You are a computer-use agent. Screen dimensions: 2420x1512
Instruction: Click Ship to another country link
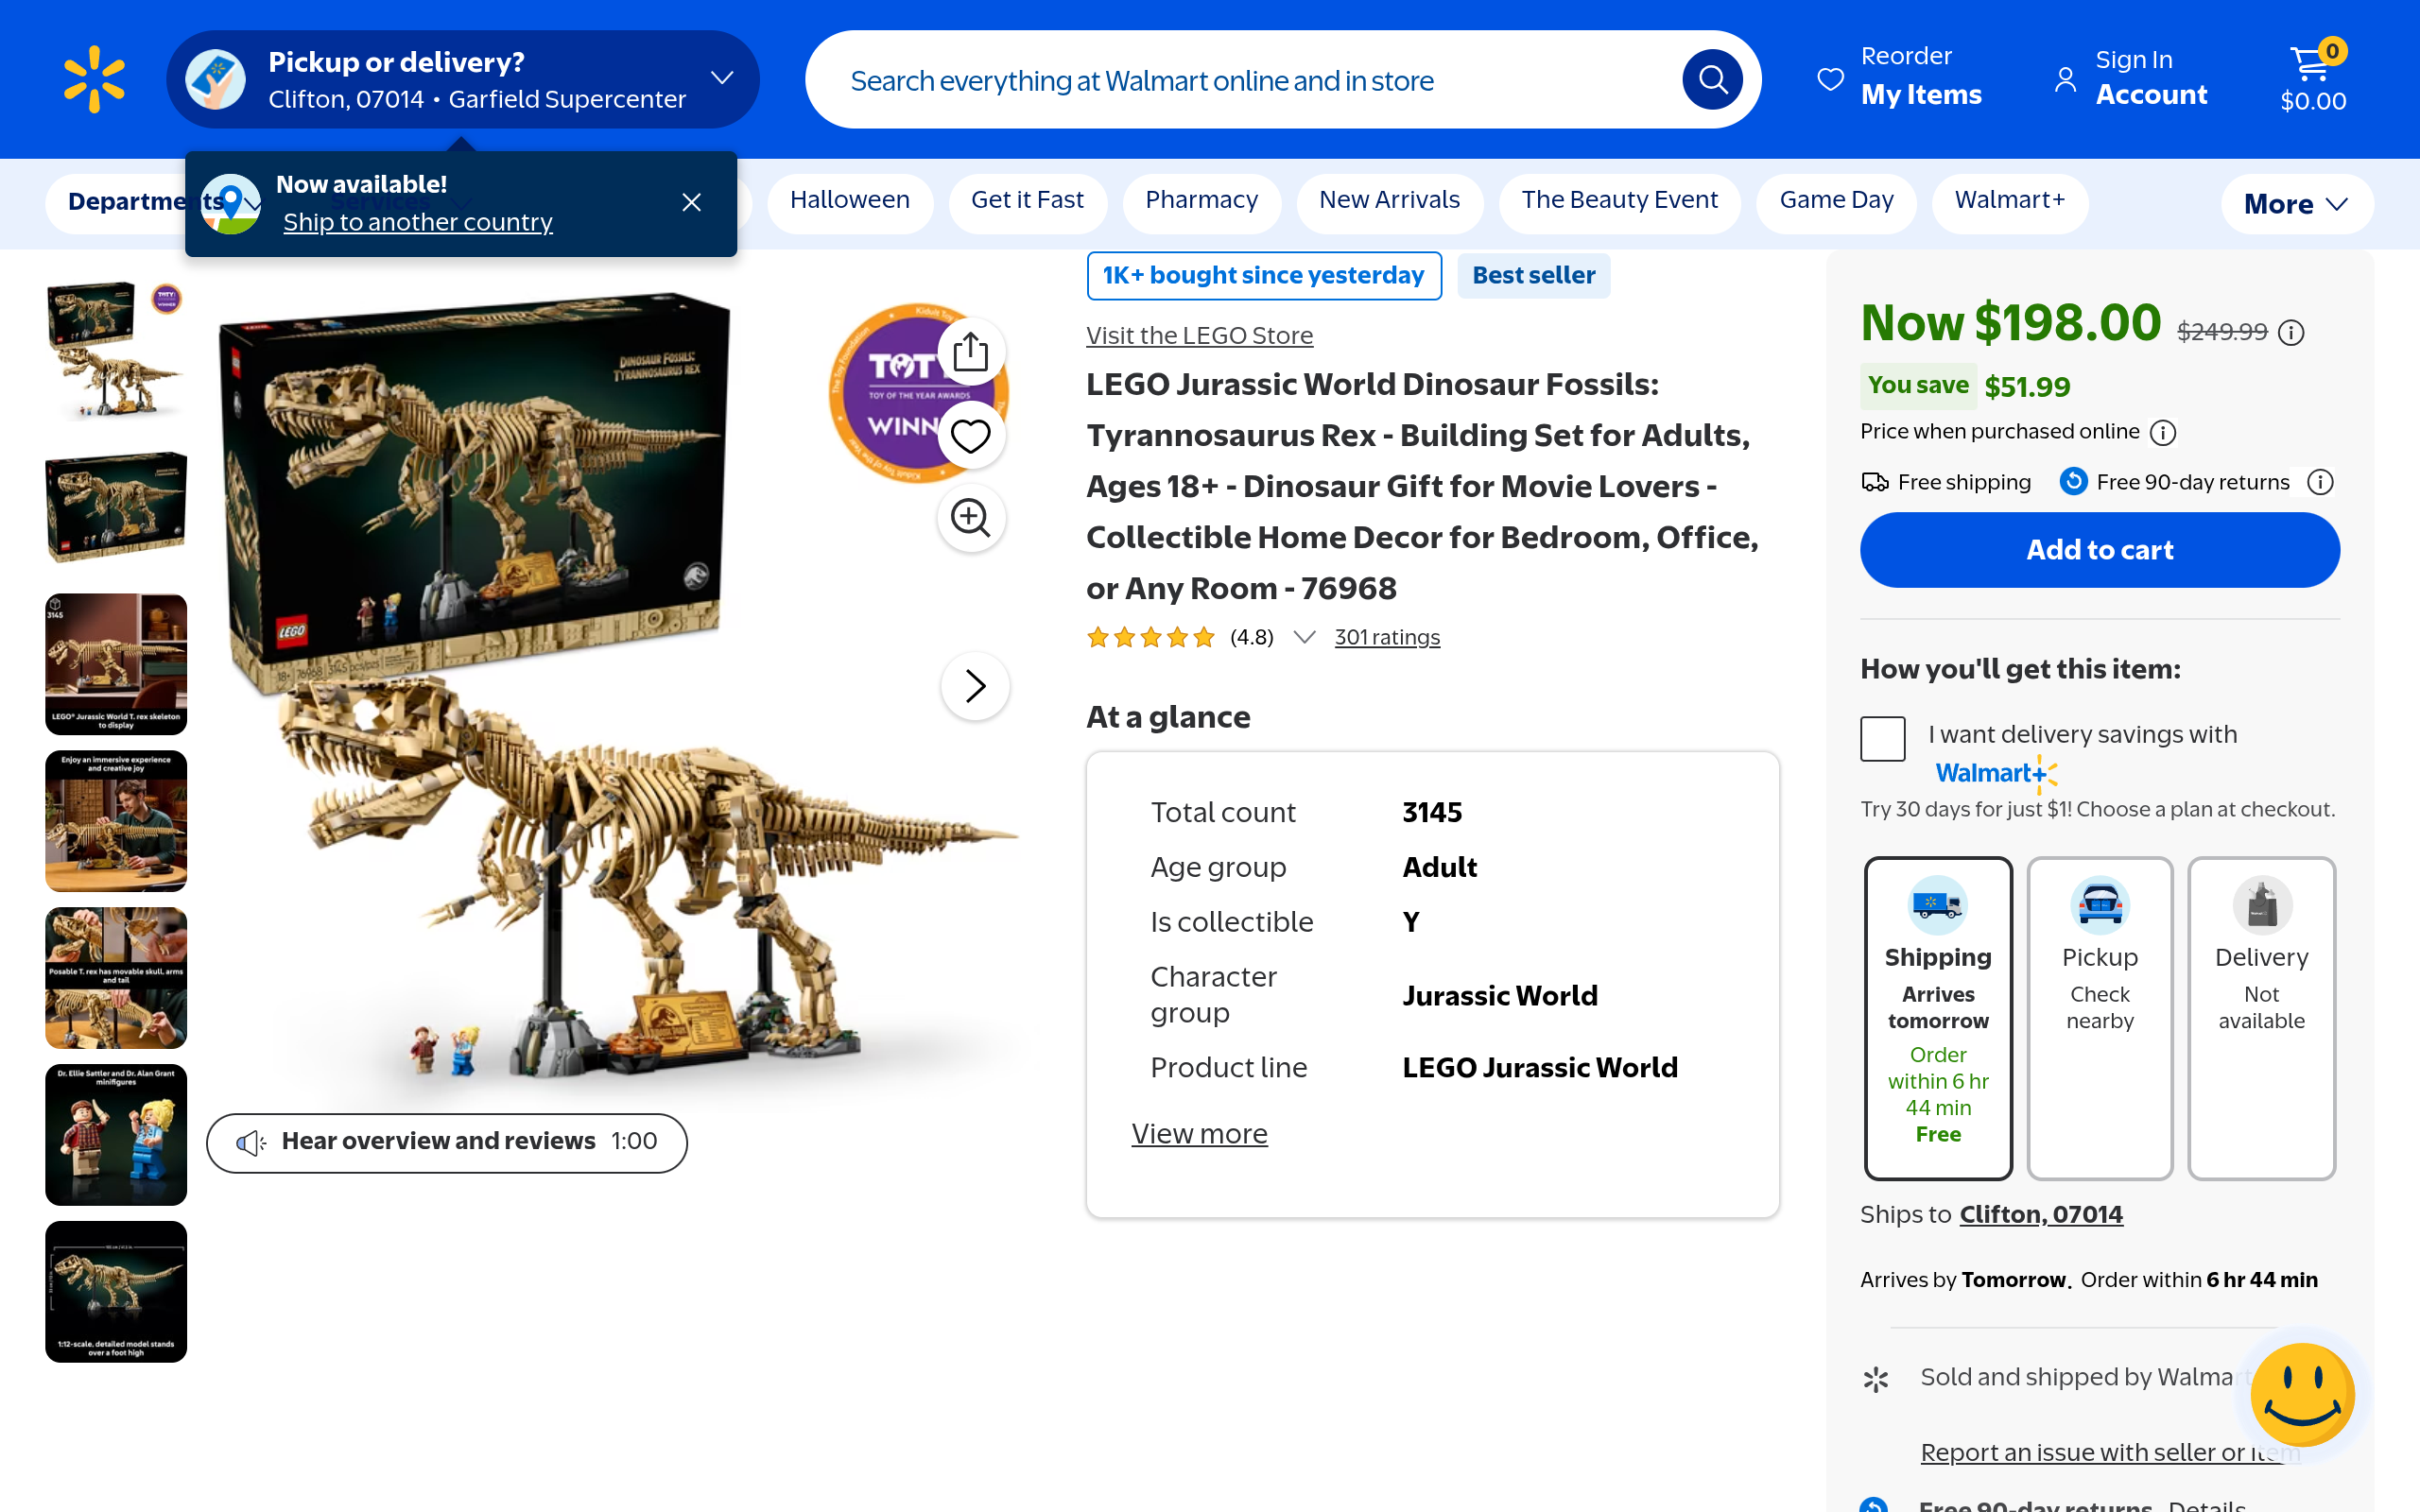pos(418,222)
